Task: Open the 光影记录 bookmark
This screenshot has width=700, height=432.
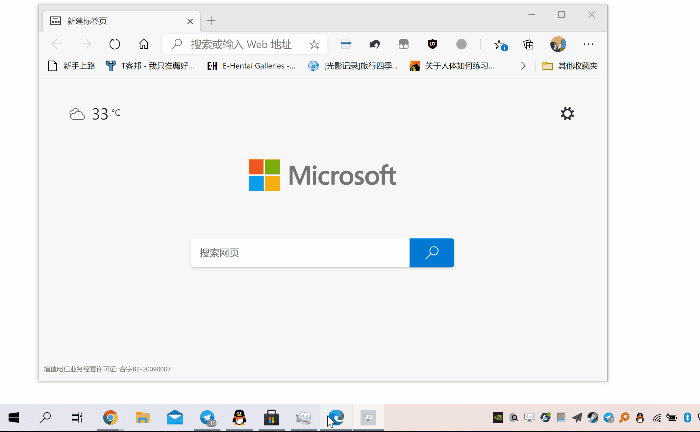Action: coord(353,66)
